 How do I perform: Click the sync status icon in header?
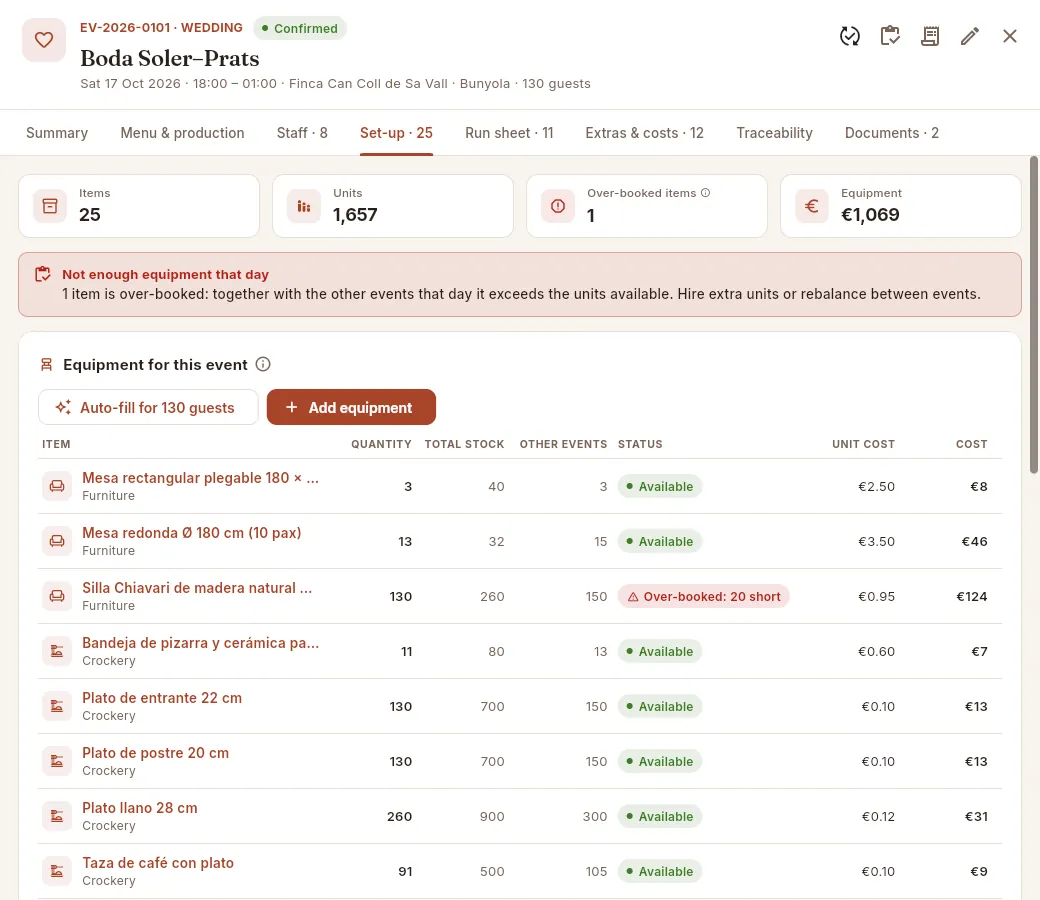coord(850,36)
